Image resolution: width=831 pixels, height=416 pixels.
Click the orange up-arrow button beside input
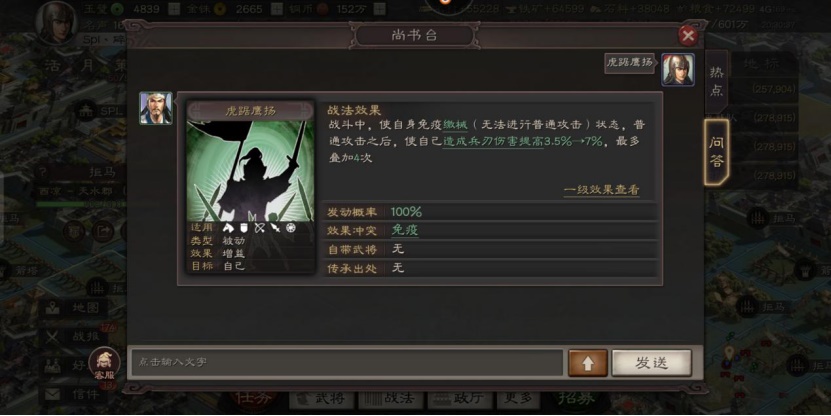coord(588,363)
